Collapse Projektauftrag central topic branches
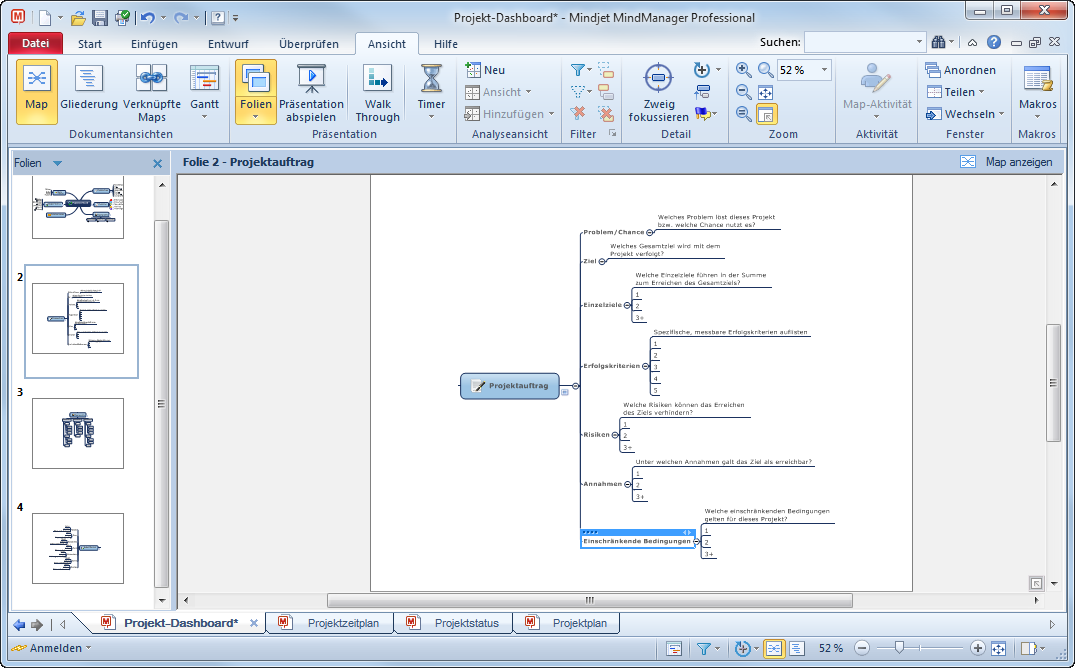The width and height of the screenshot is (1075, 668). click(x=576, y=386)
